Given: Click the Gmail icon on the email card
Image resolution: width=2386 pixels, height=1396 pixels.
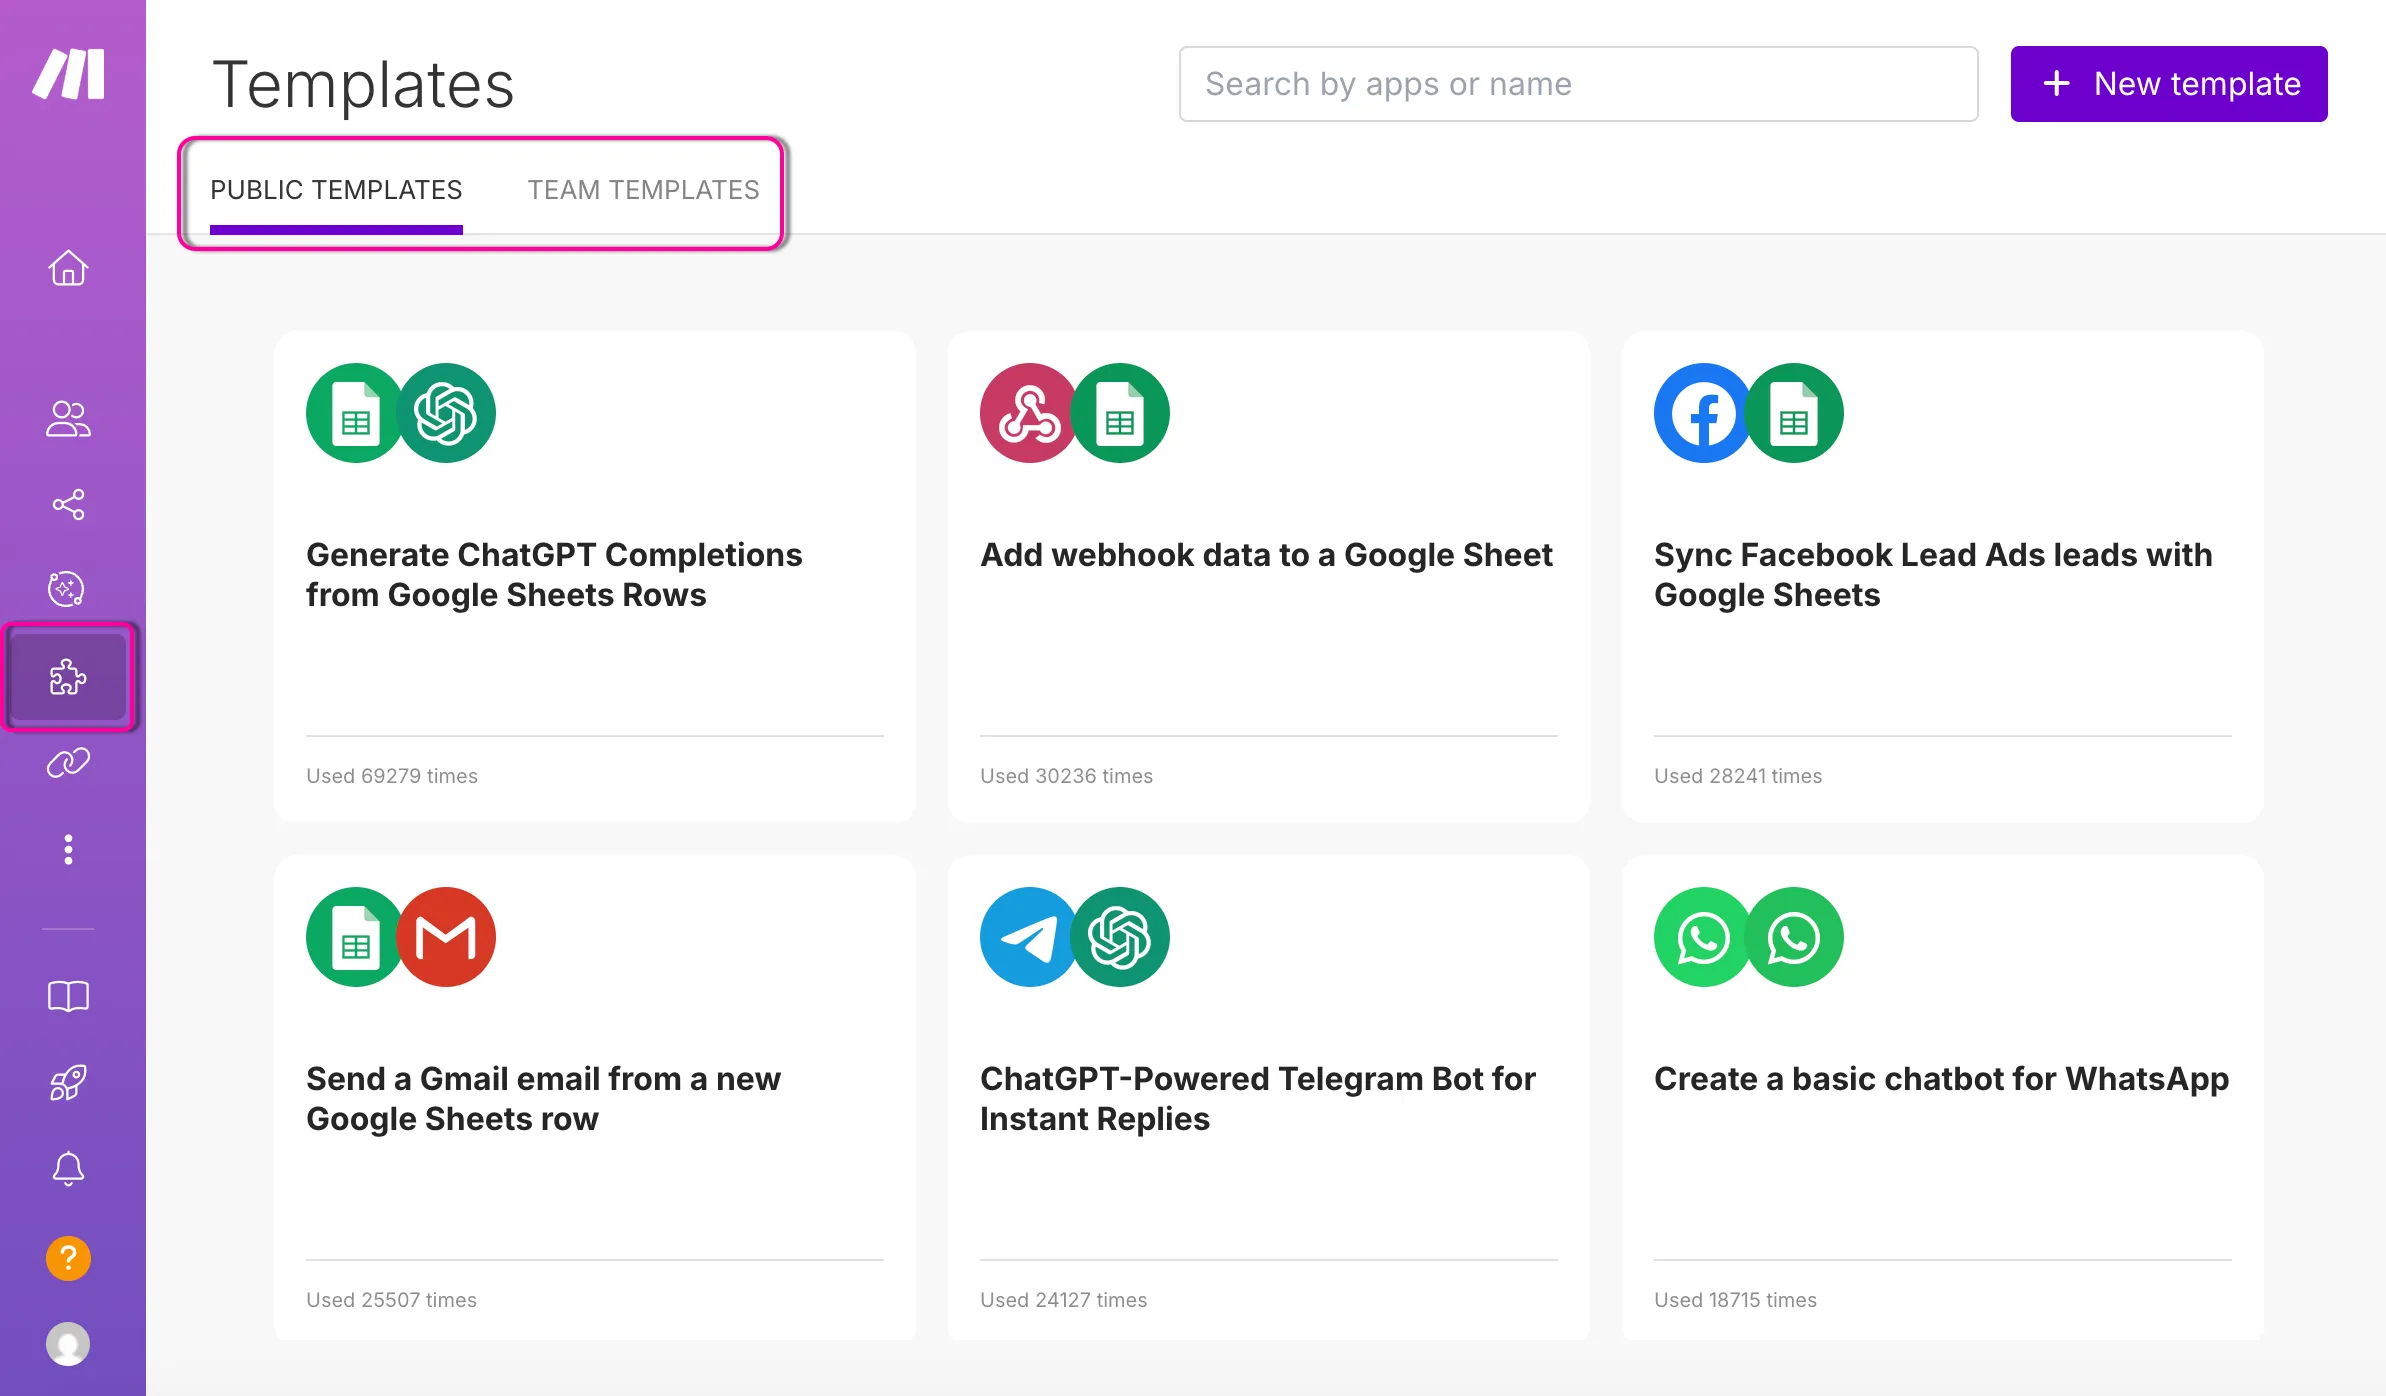Looking at the screenshot, I should 446,937.
